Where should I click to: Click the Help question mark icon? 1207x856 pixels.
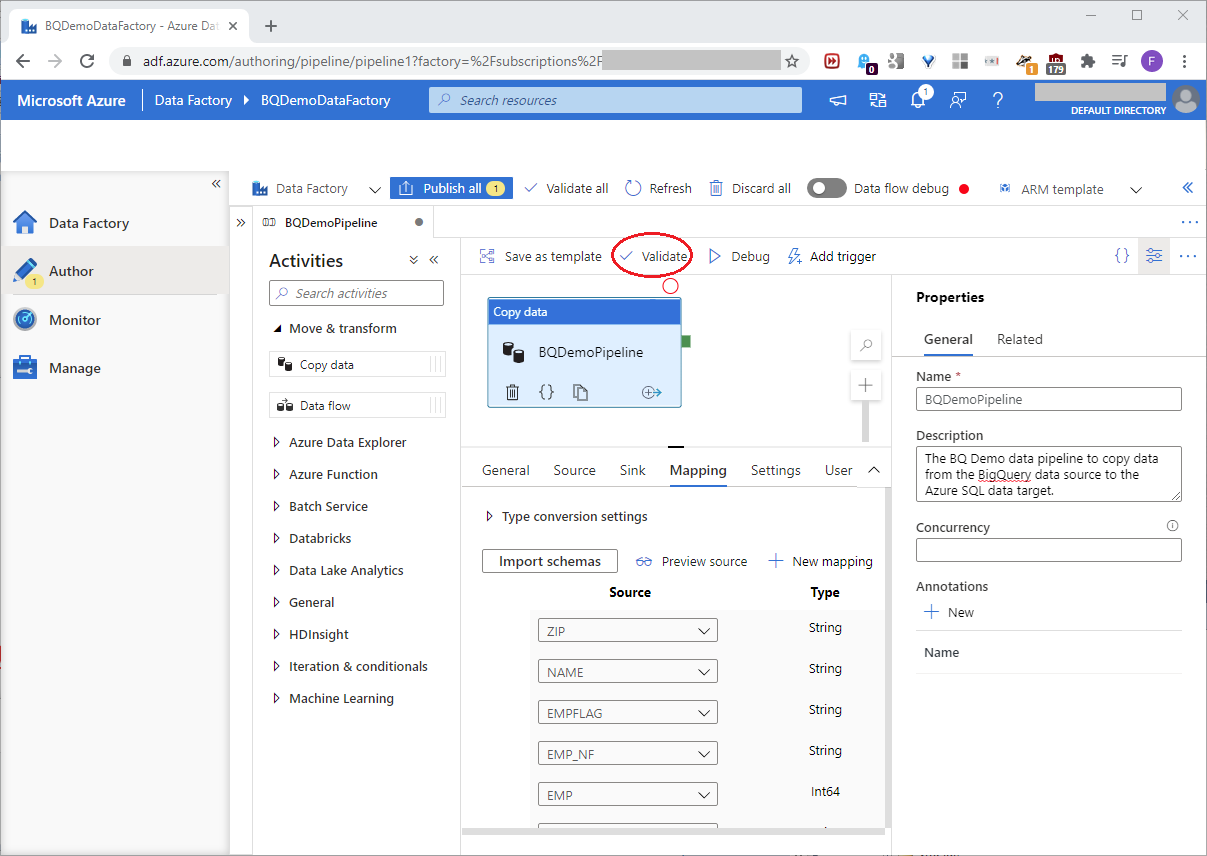coord(997,100)
